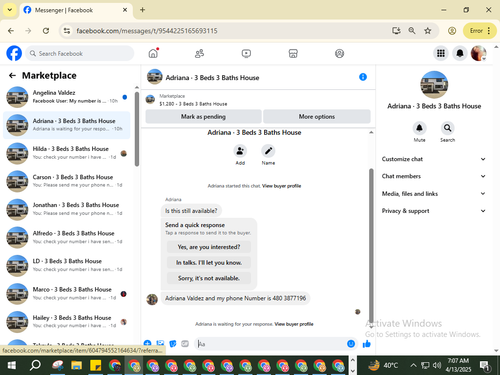Open Facebook home via the logo

point(14,53)
